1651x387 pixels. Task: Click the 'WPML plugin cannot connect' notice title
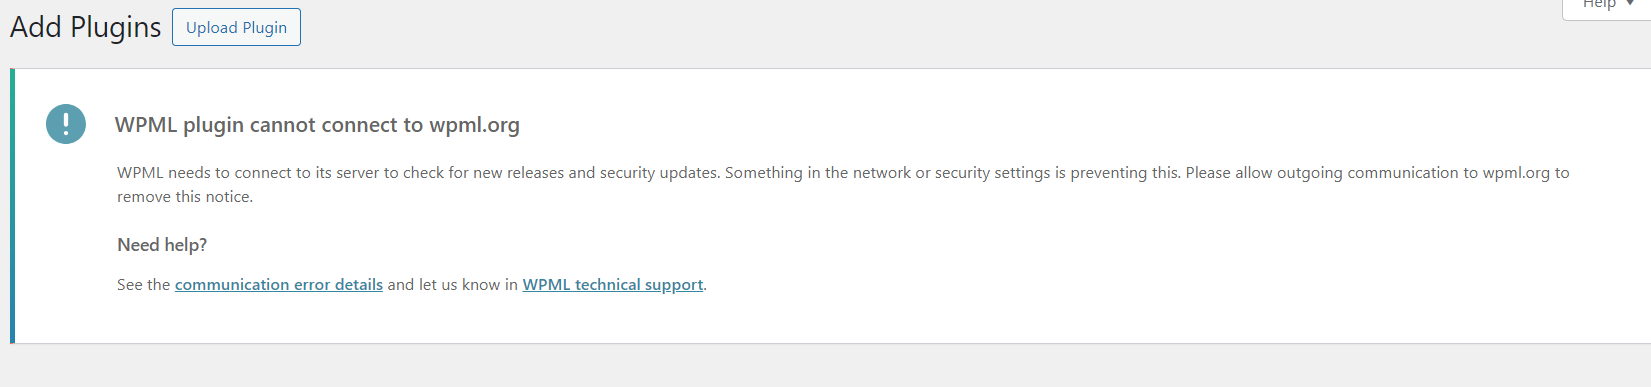317,125
